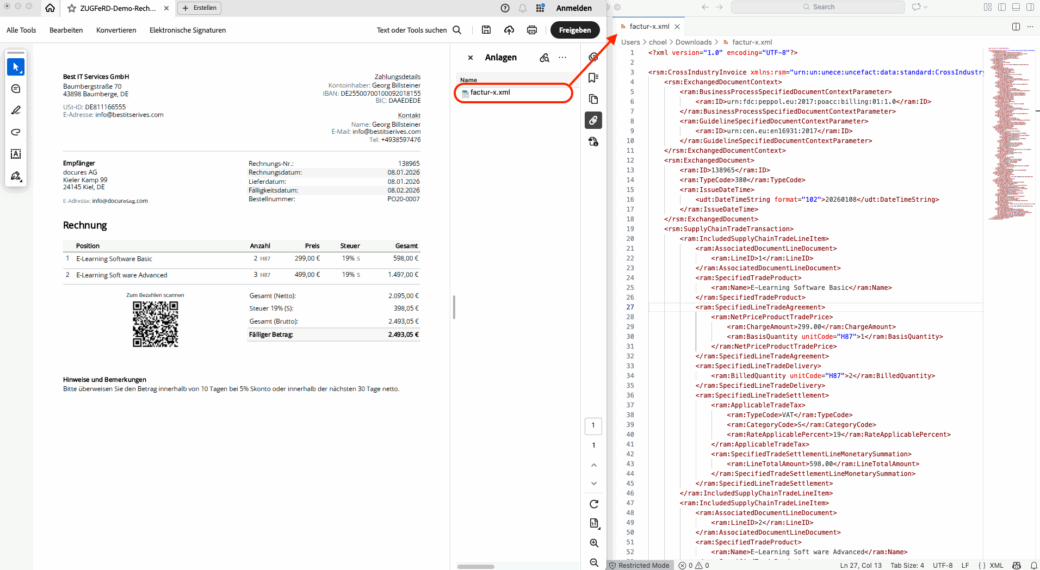Click the editor split view icon
This screenshot has width=1040, height=570.
pos(1015,27)
